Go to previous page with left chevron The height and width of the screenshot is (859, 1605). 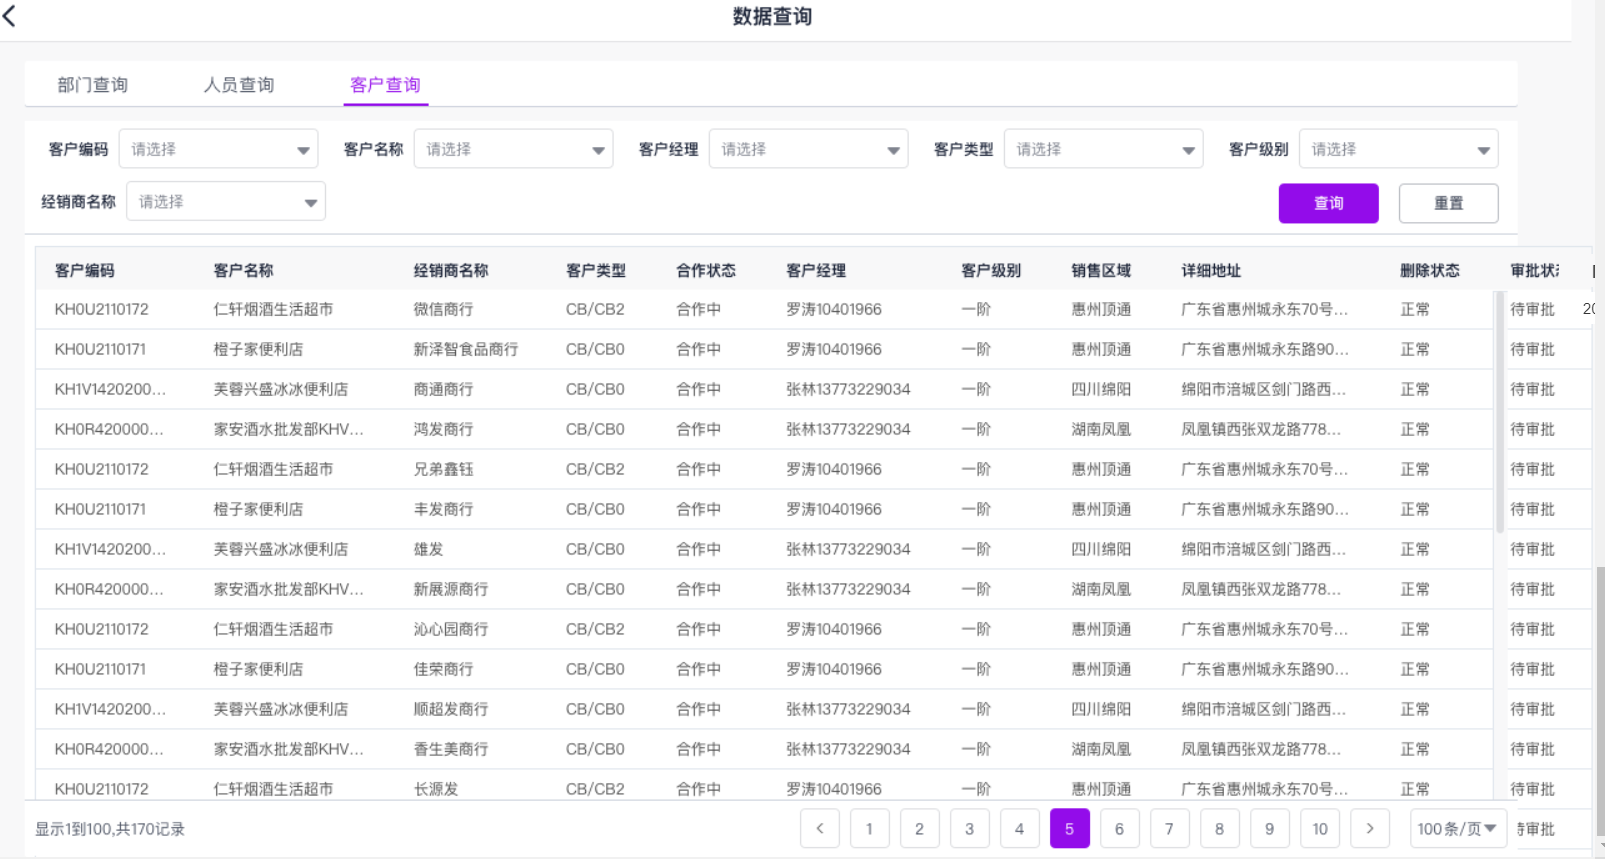pyautogui.click(x=820, y=829)
